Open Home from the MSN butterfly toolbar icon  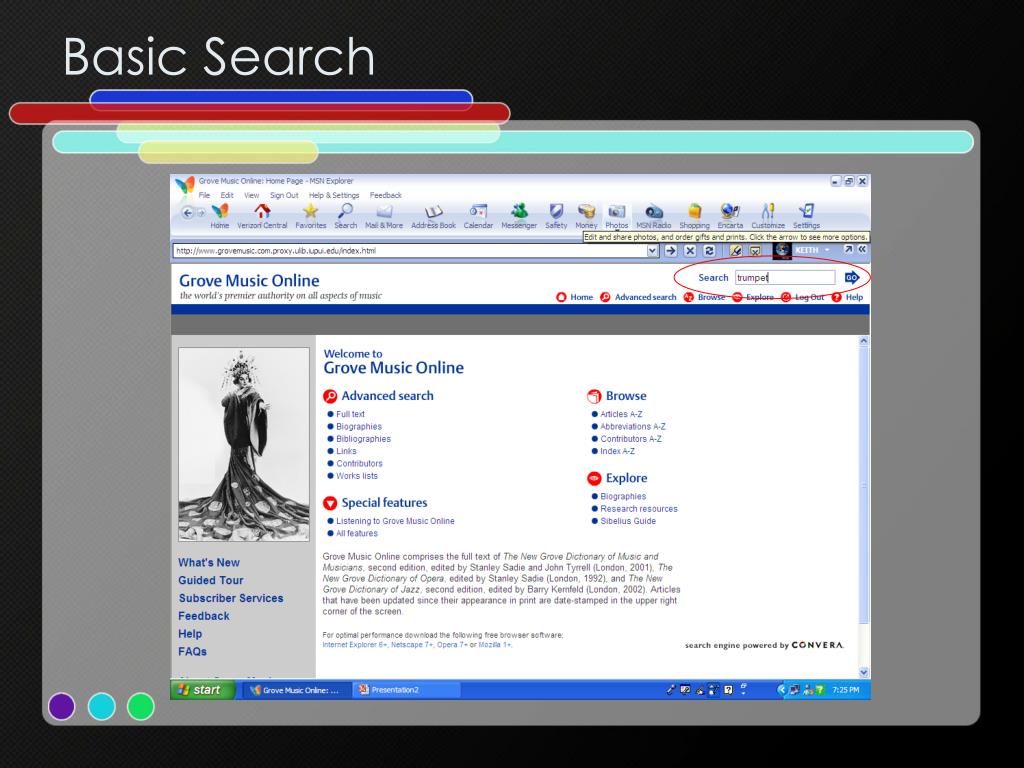(x=220, y=216)
